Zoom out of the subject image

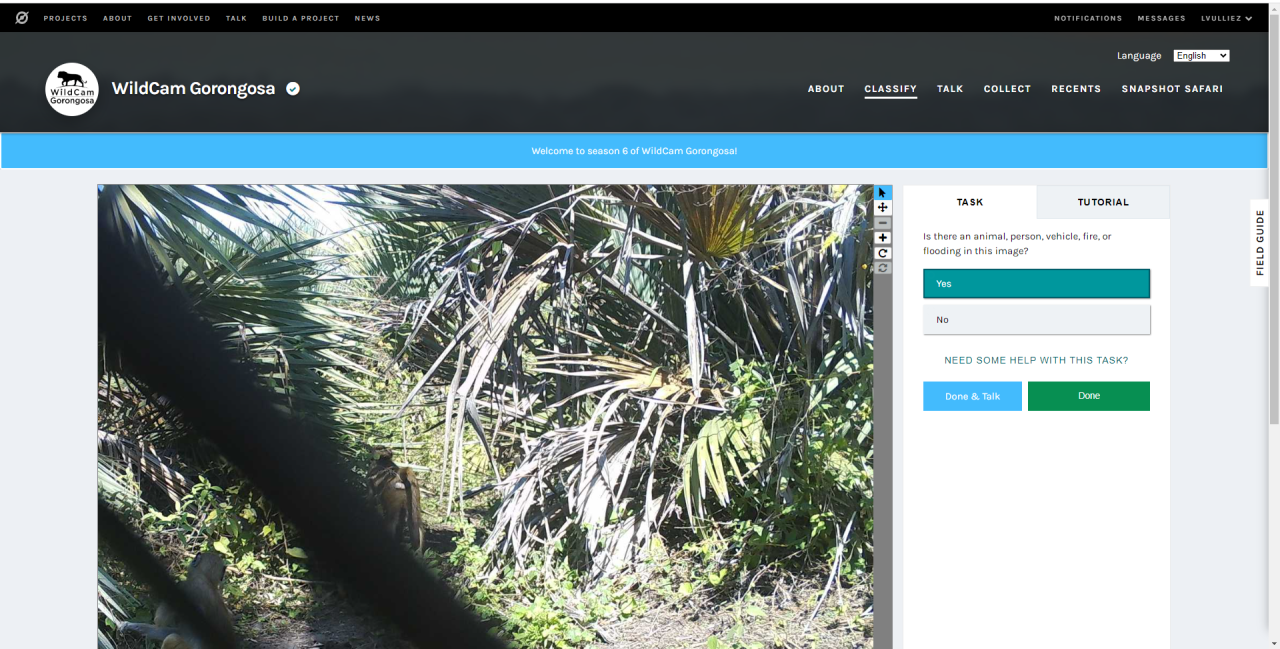tap(883, 223)
